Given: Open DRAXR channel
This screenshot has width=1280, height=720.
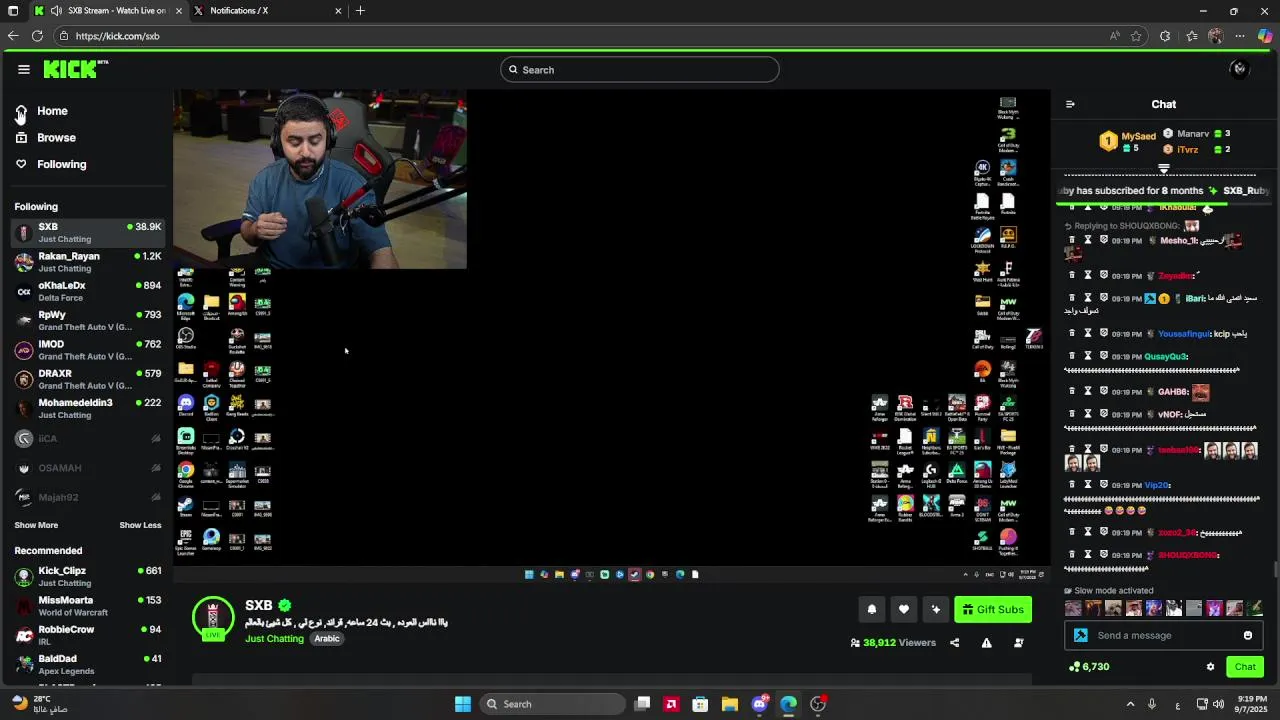Looking at the screenshot, I should [88, 379].
